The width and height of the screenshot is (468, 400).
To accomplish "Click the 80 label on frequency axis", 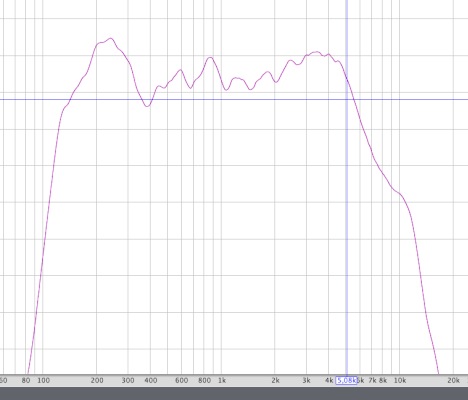I will pos(26,380).
